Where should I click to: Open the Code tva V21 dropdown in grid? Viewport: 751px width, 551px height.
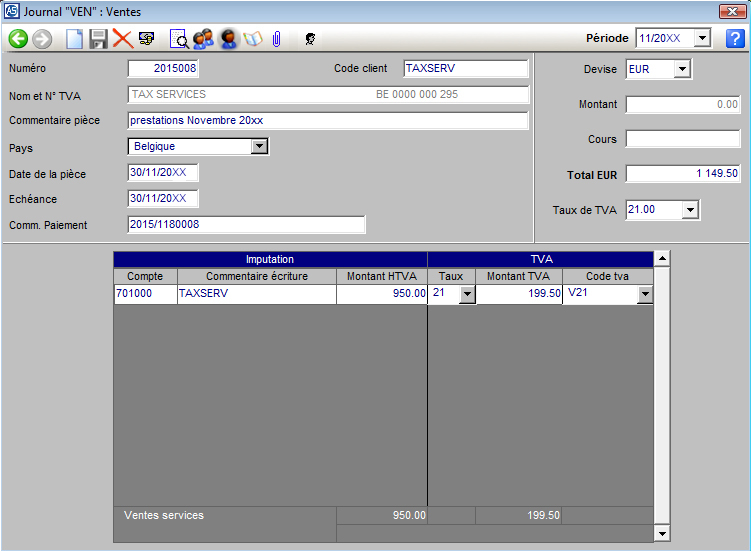point(644,294)
